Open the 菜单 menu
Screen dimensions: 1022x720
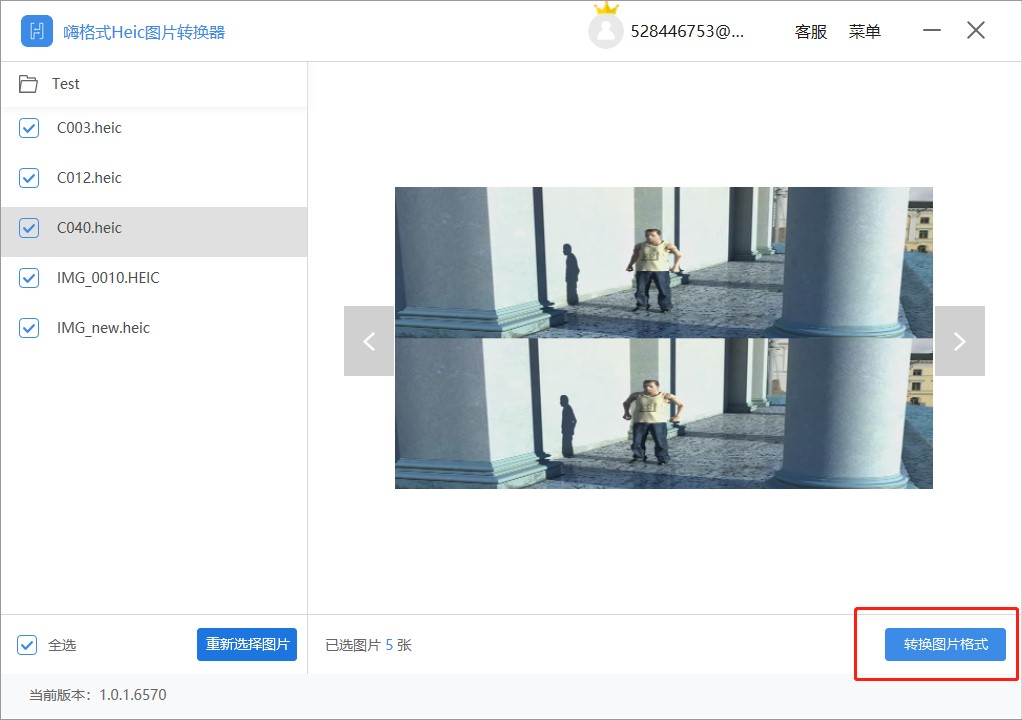(x=864, y=31)
